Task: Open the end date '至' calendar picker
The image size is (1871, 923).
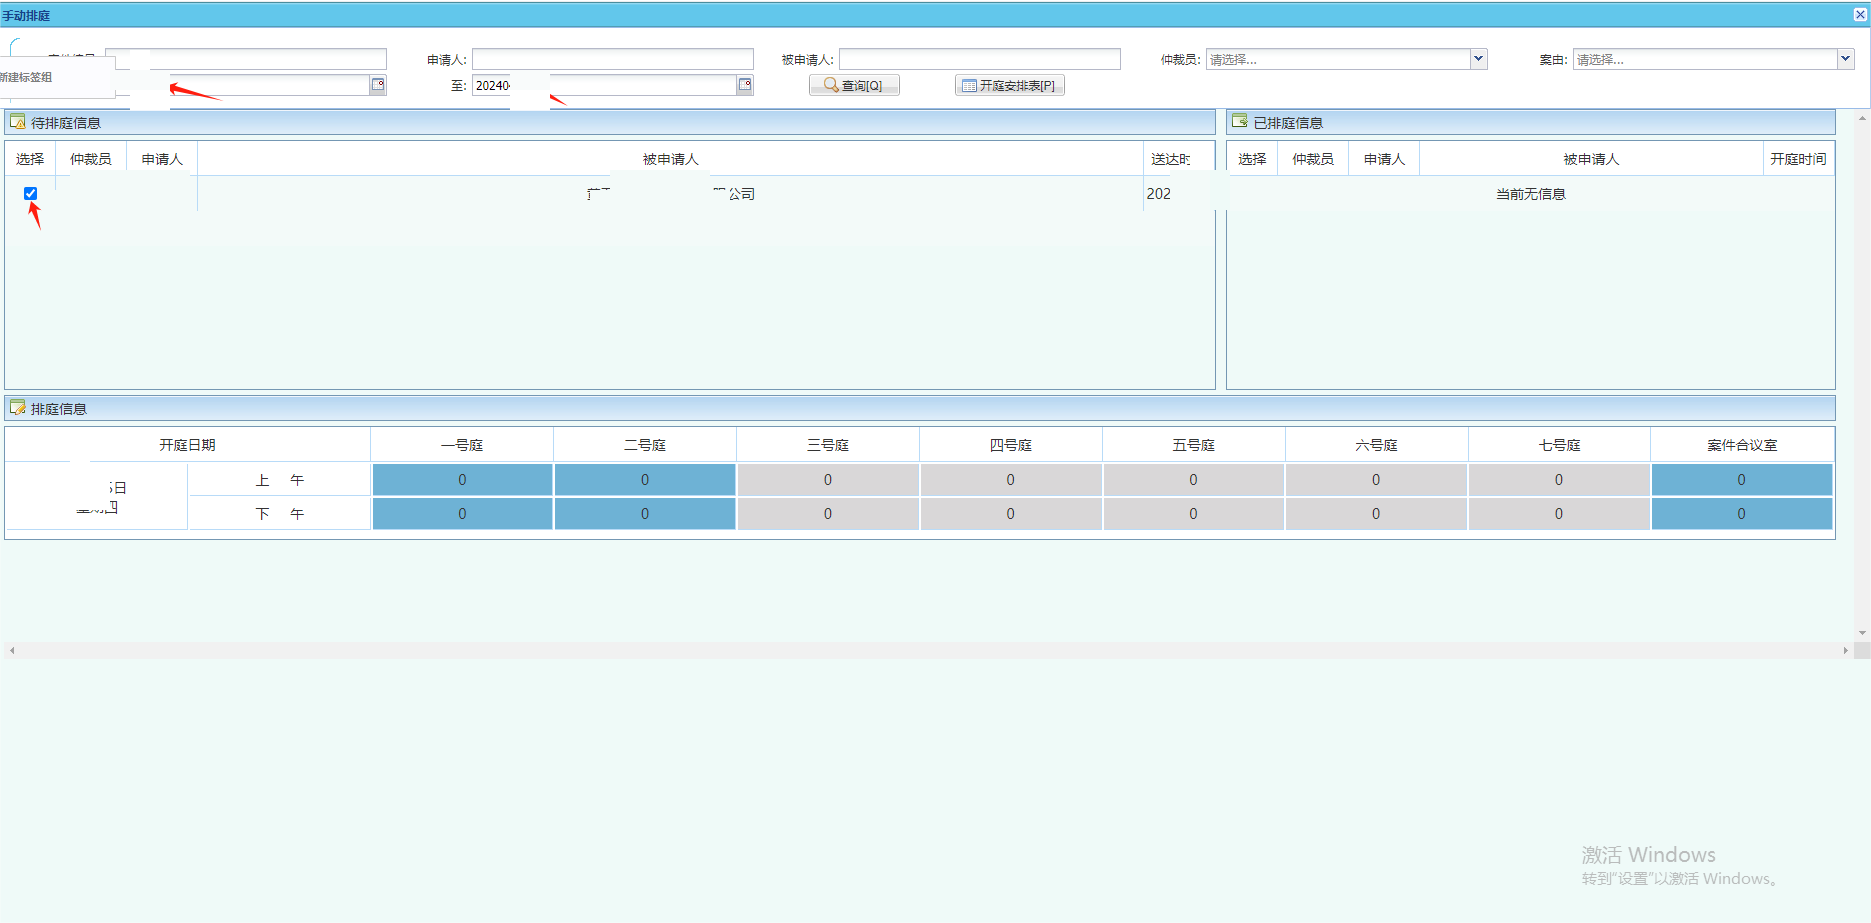Action: pyautogui.click(x=745, y=85)
